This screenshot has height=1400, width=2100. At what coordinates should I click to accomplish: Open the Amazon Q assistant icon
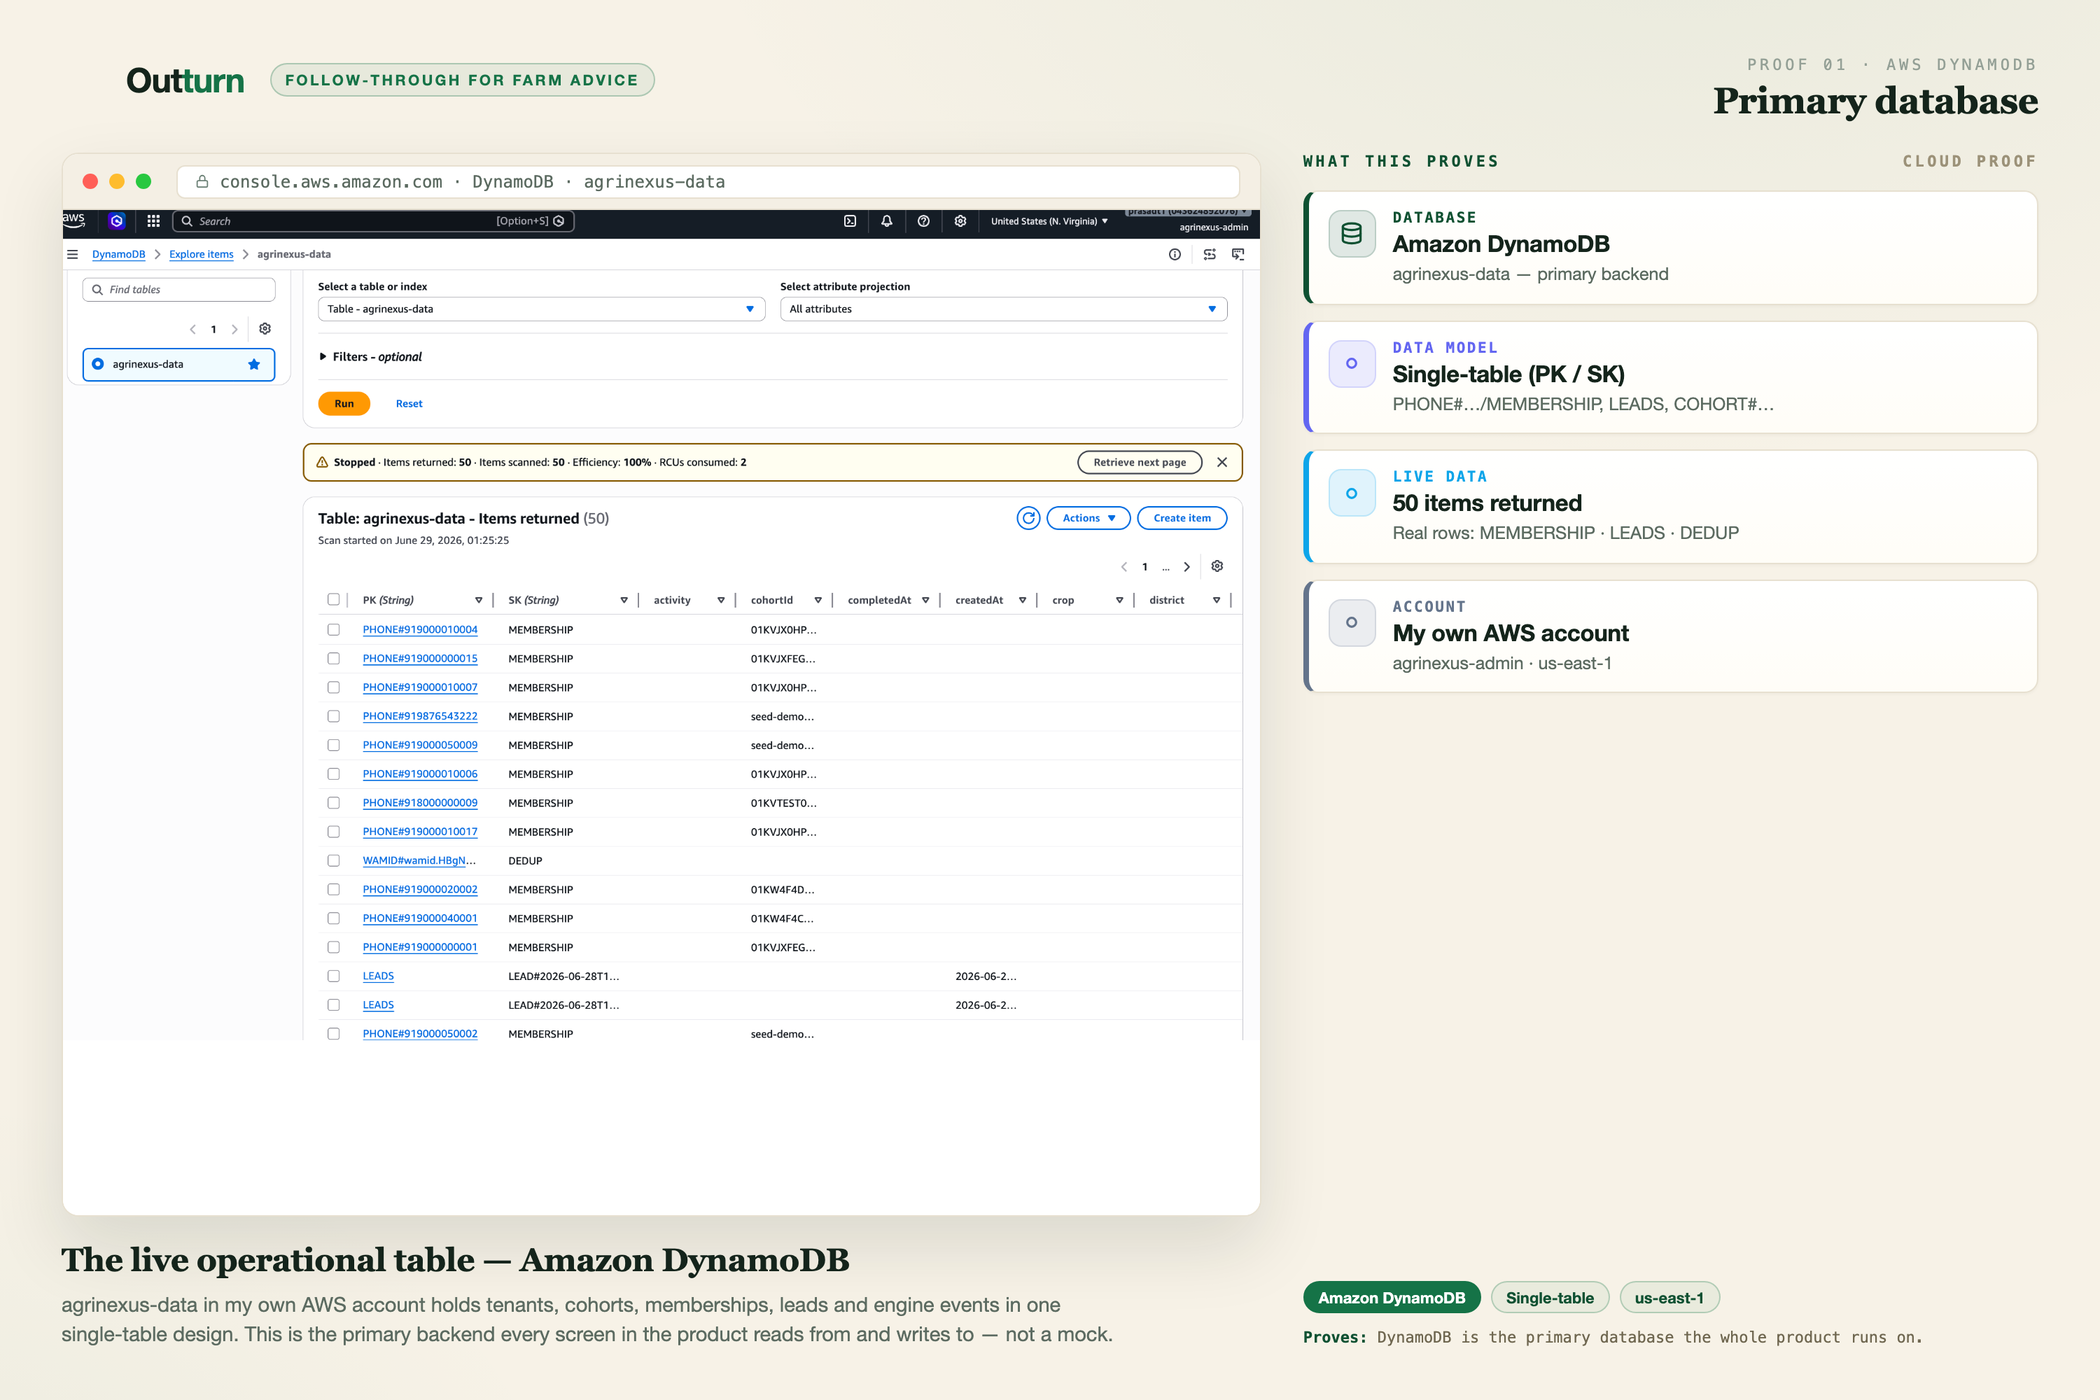(x=117, y=221)
